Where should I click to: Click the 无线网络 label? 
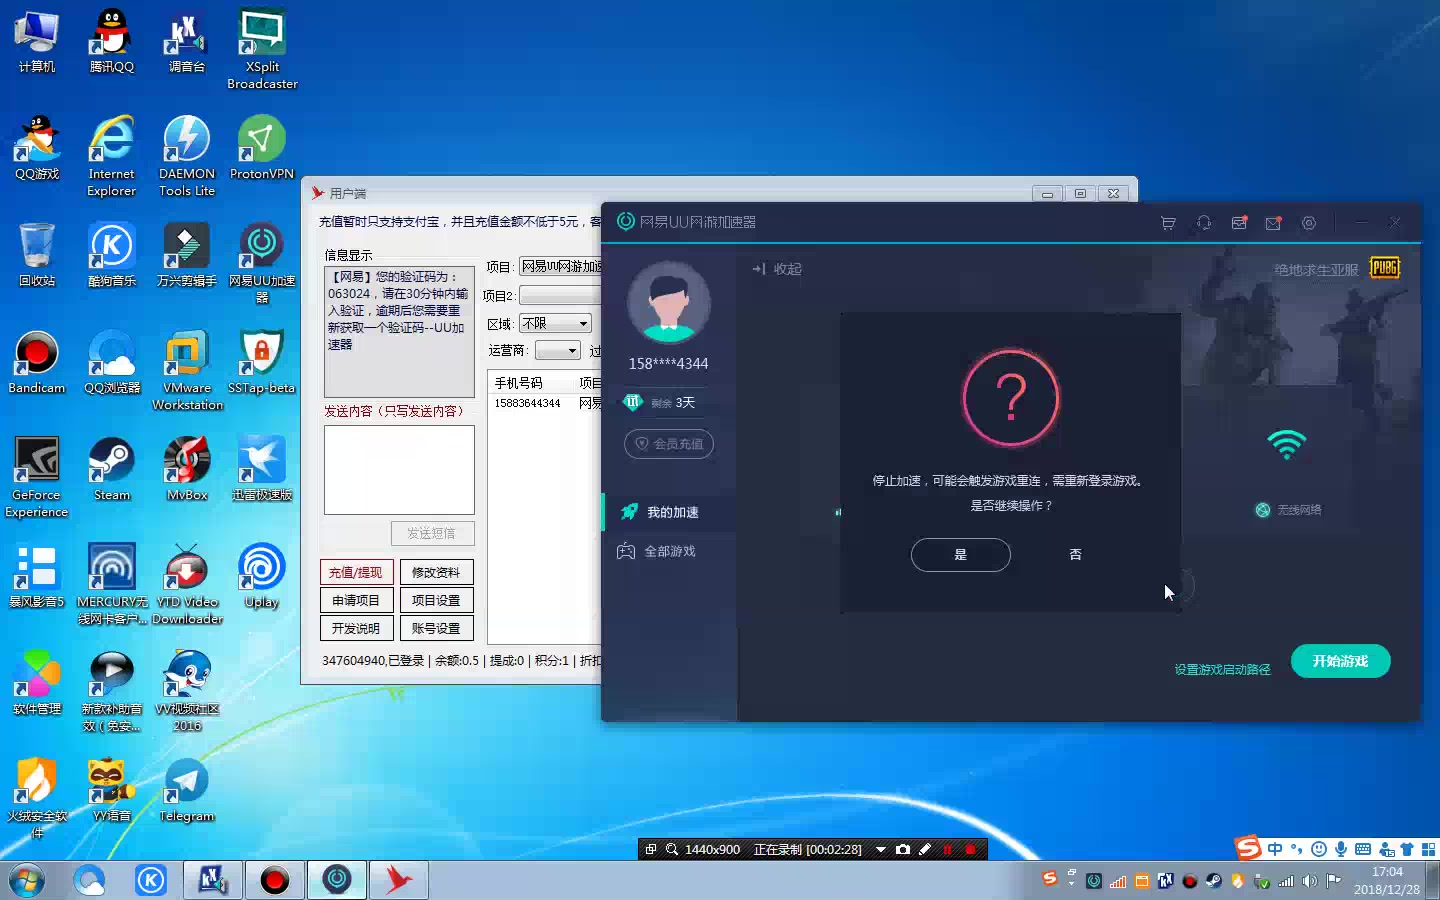1299,510
